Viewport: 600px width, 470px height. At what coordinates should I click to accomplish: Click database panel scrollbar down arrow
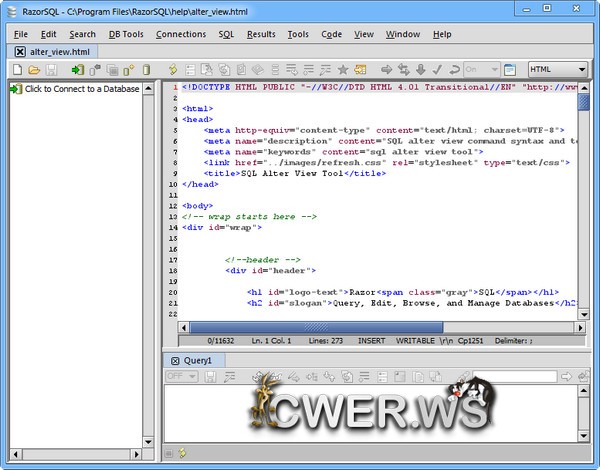click(148, 442)
